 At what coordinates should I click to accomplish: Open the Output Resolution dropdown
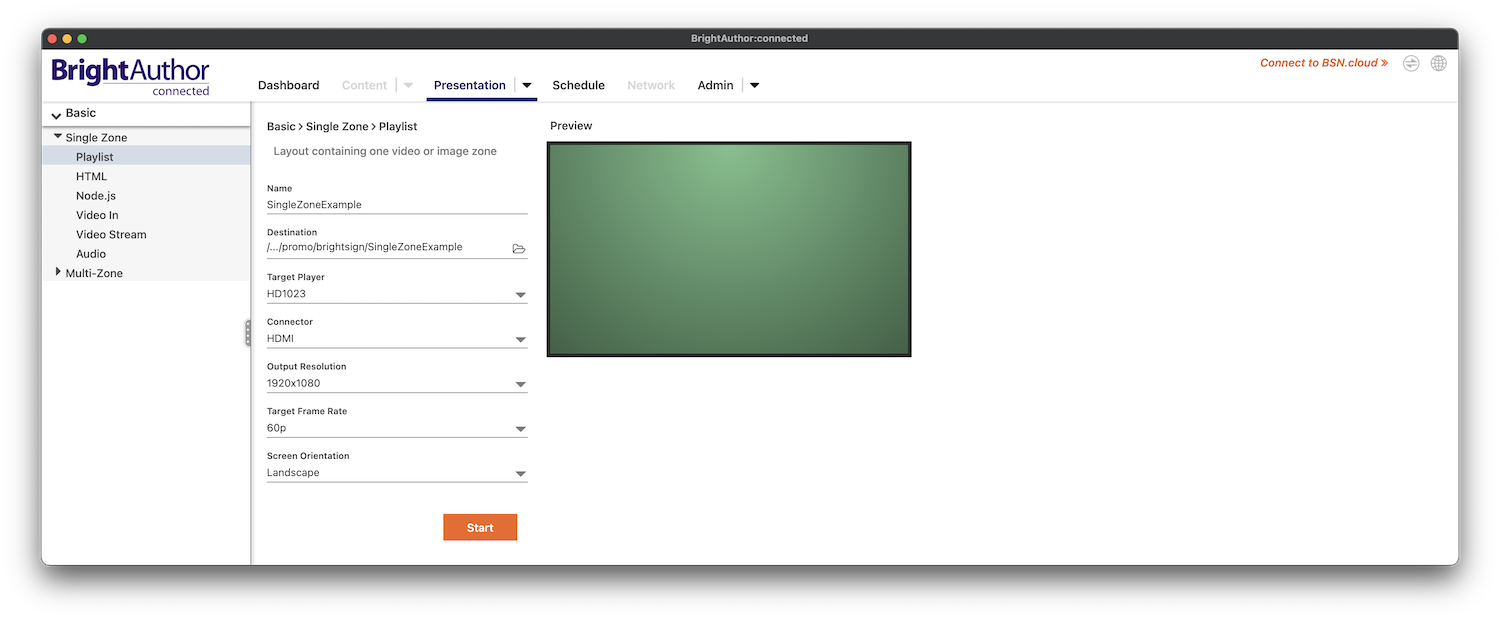[520, 383]
